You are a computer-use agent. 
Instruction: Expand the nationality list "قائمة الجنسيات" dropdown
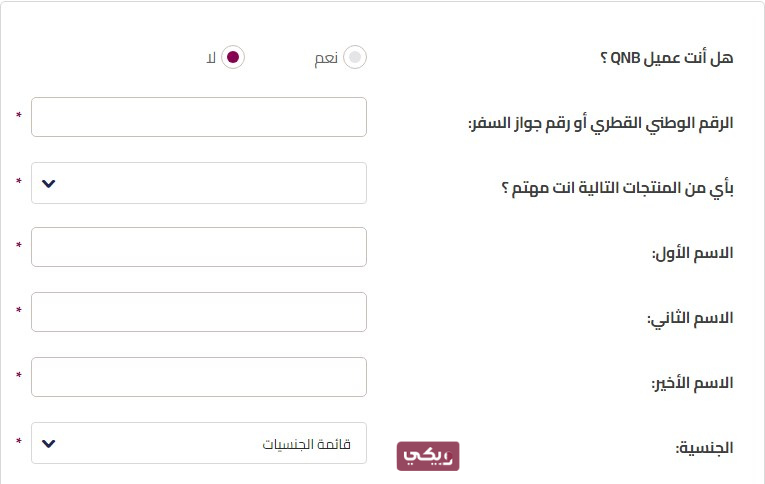[199, 443]
